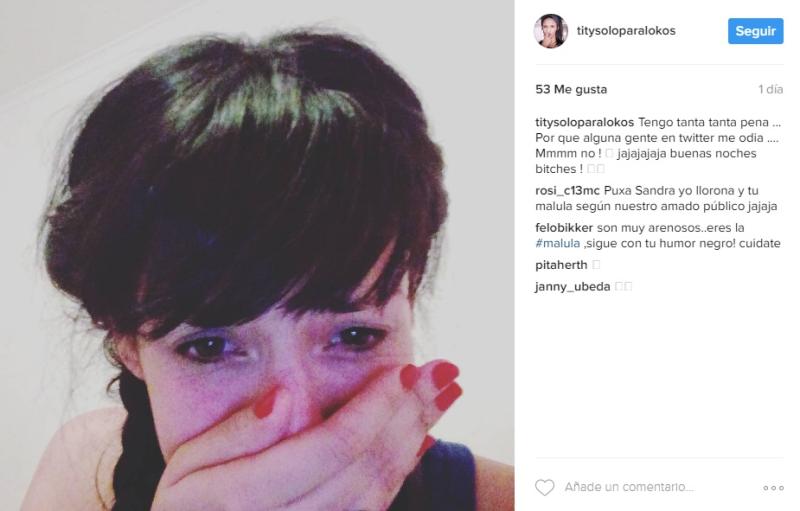Screen dimensions: 800x511
Task: Open titysoloparalokos username in header
Action: pyautogui.click(x=626, y=31)
